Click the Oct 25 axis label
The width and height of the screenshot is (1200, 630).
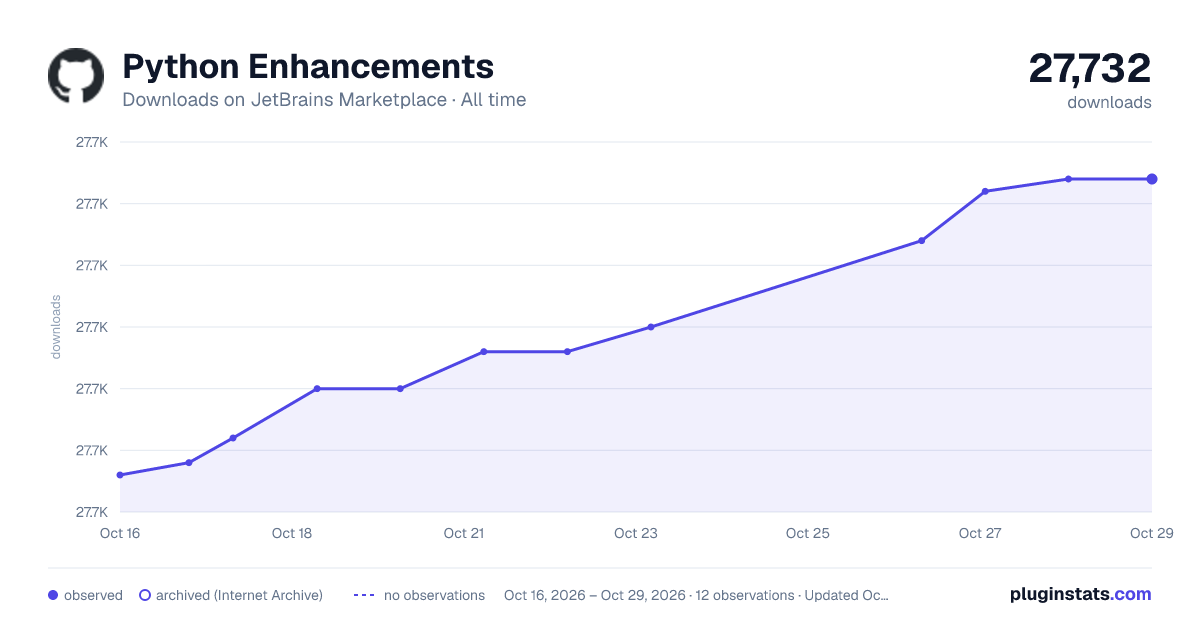tap(808, 533)
